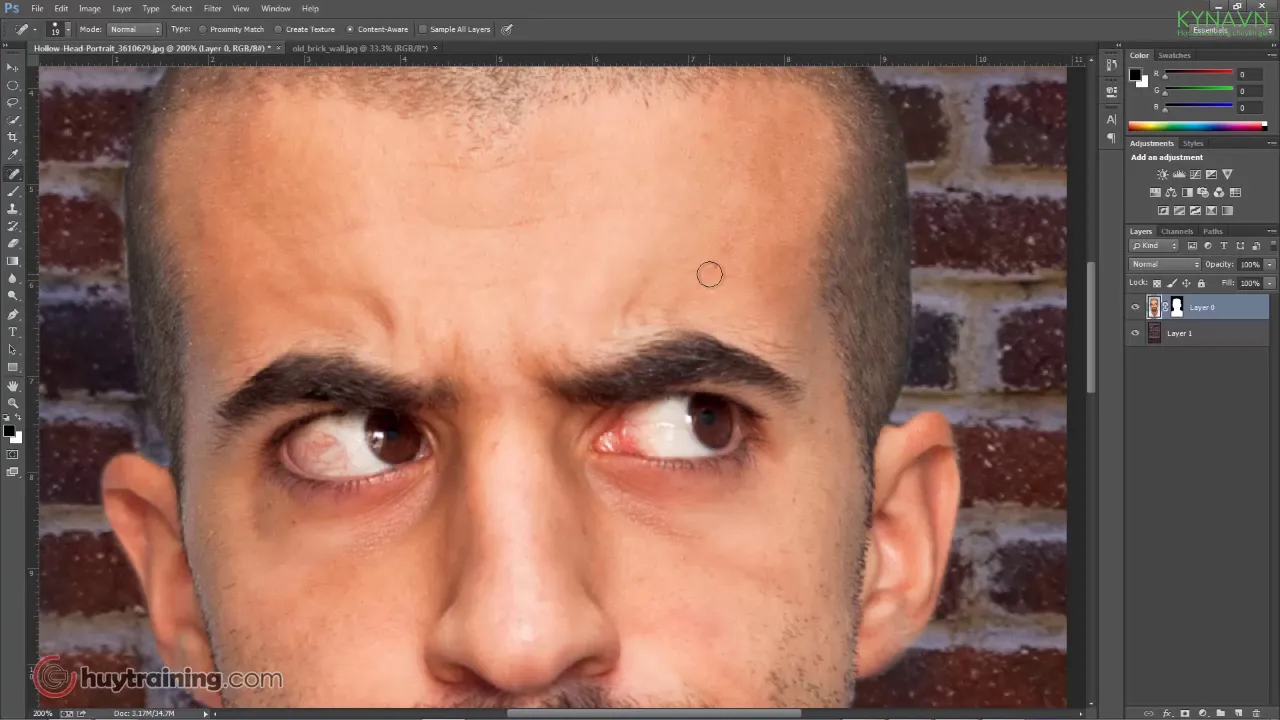Select the Lasso tool
This screenshot has width=1280, height=720.
[13, 102]
